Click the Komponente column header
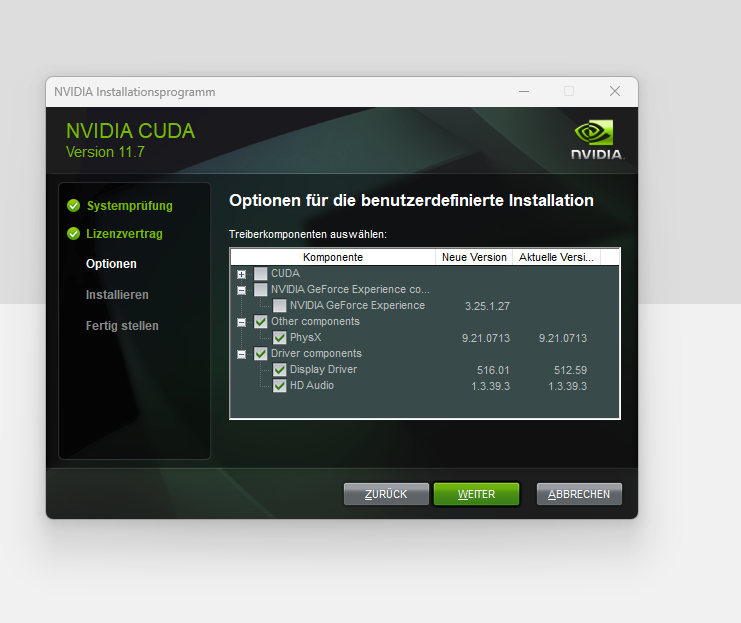Image resolution: width=741 pixels, height=623 pixels. [x=333, y=257]
